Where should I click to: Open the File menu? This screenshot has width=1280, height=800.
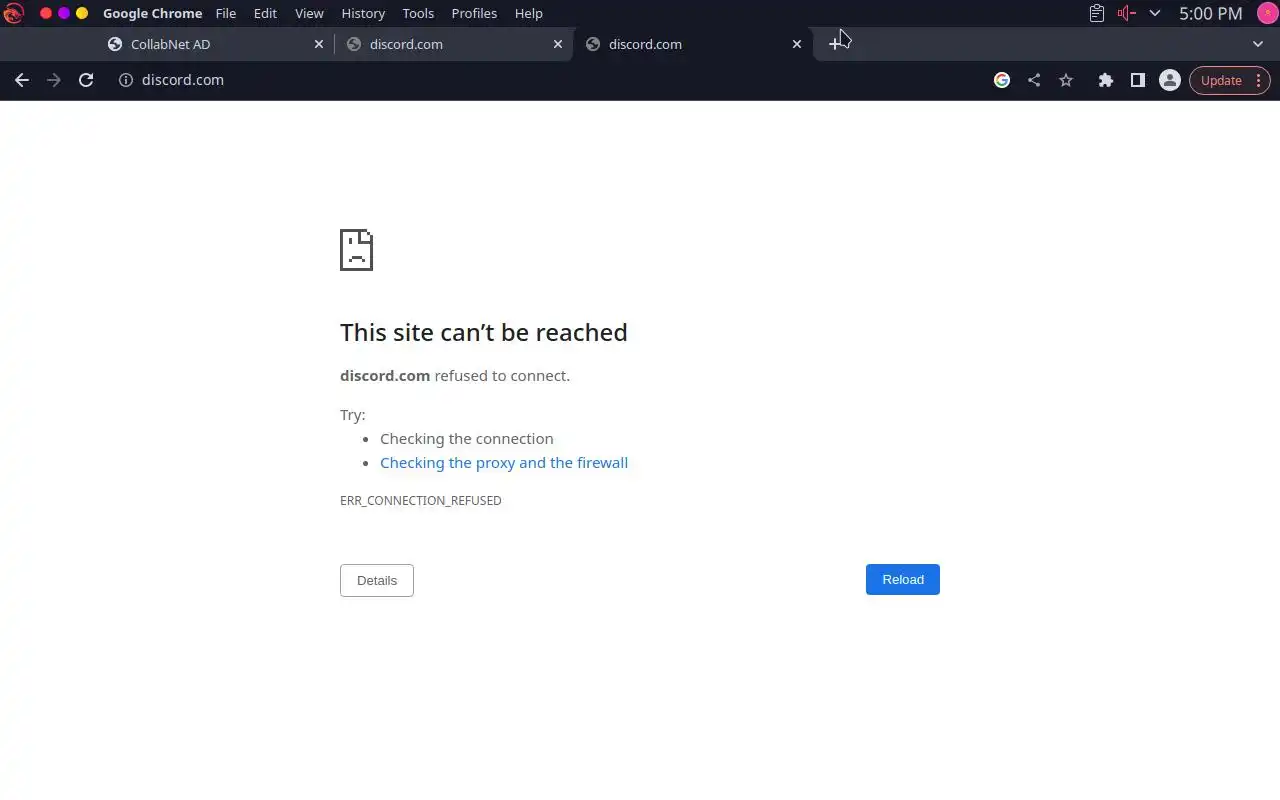coord(226,13)
